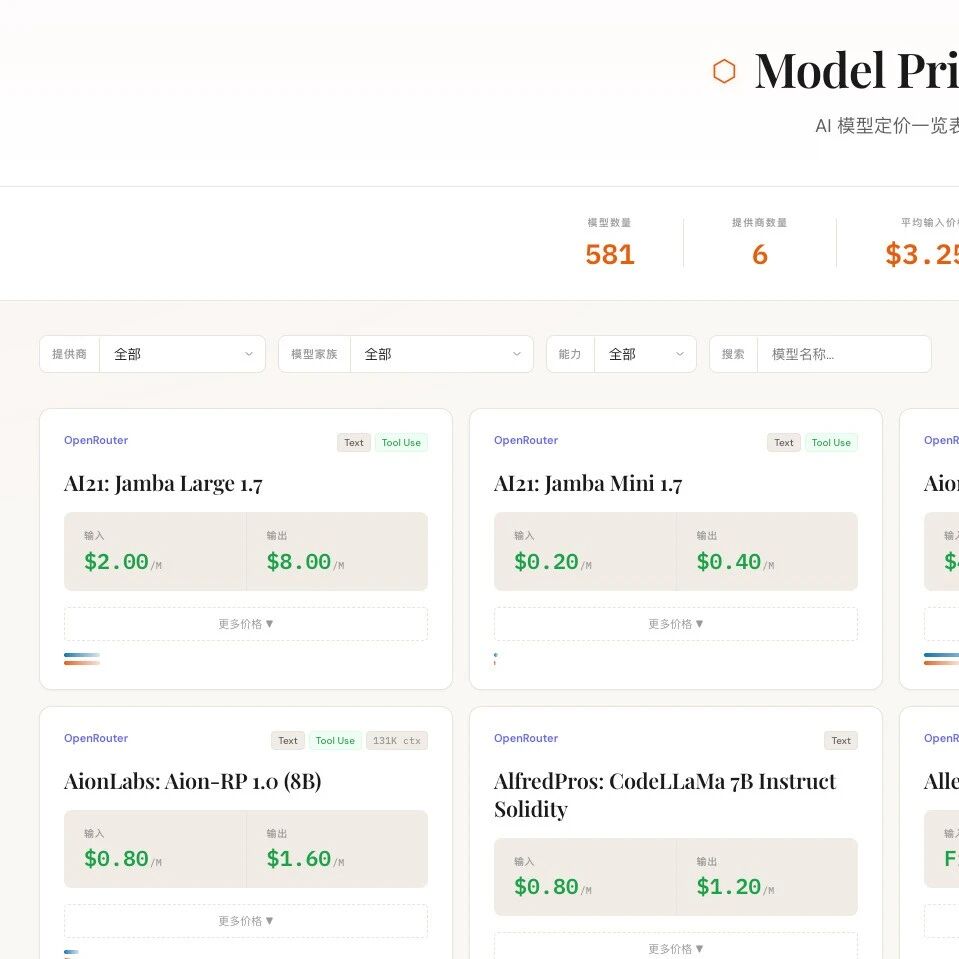959x959 pixels.
Task: Click the $8.00 output price on Jamba Large
Action: (299, 562)
